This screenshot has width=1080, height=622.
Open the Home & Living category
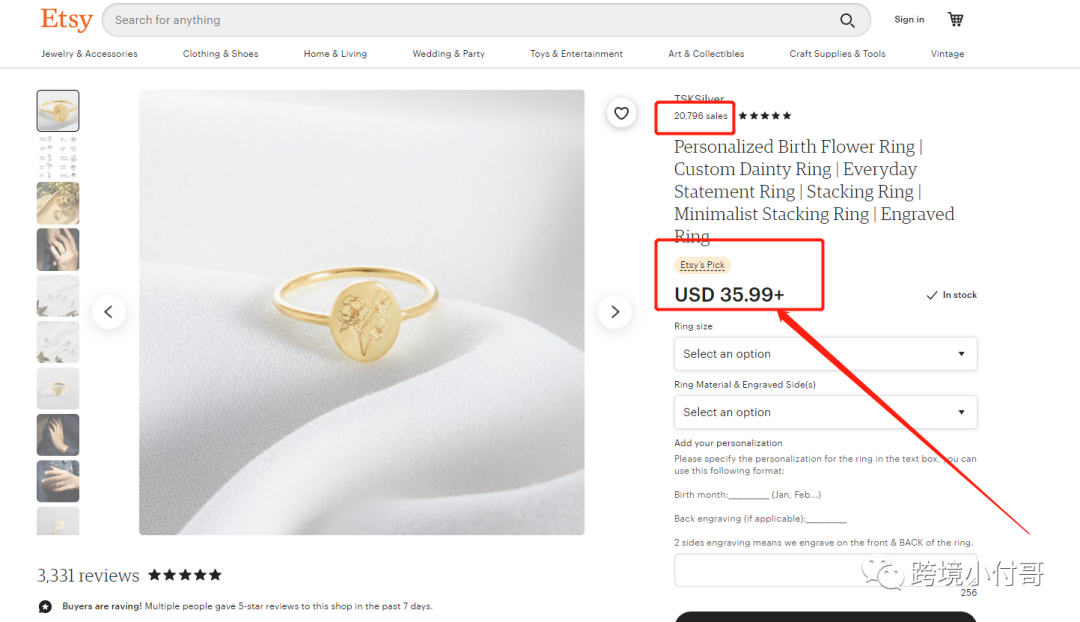click(x=334, y=54)
